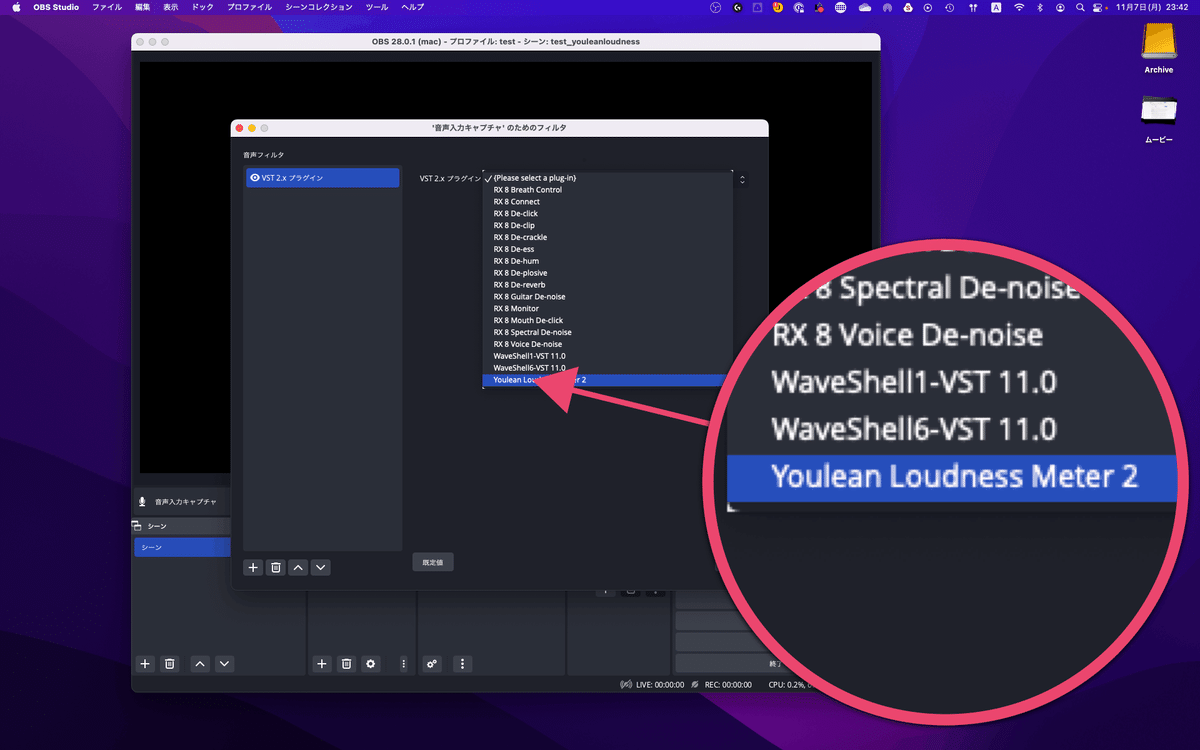
Task: Select VST 2.x プラグイン in filter list
Action: (323, 178)
